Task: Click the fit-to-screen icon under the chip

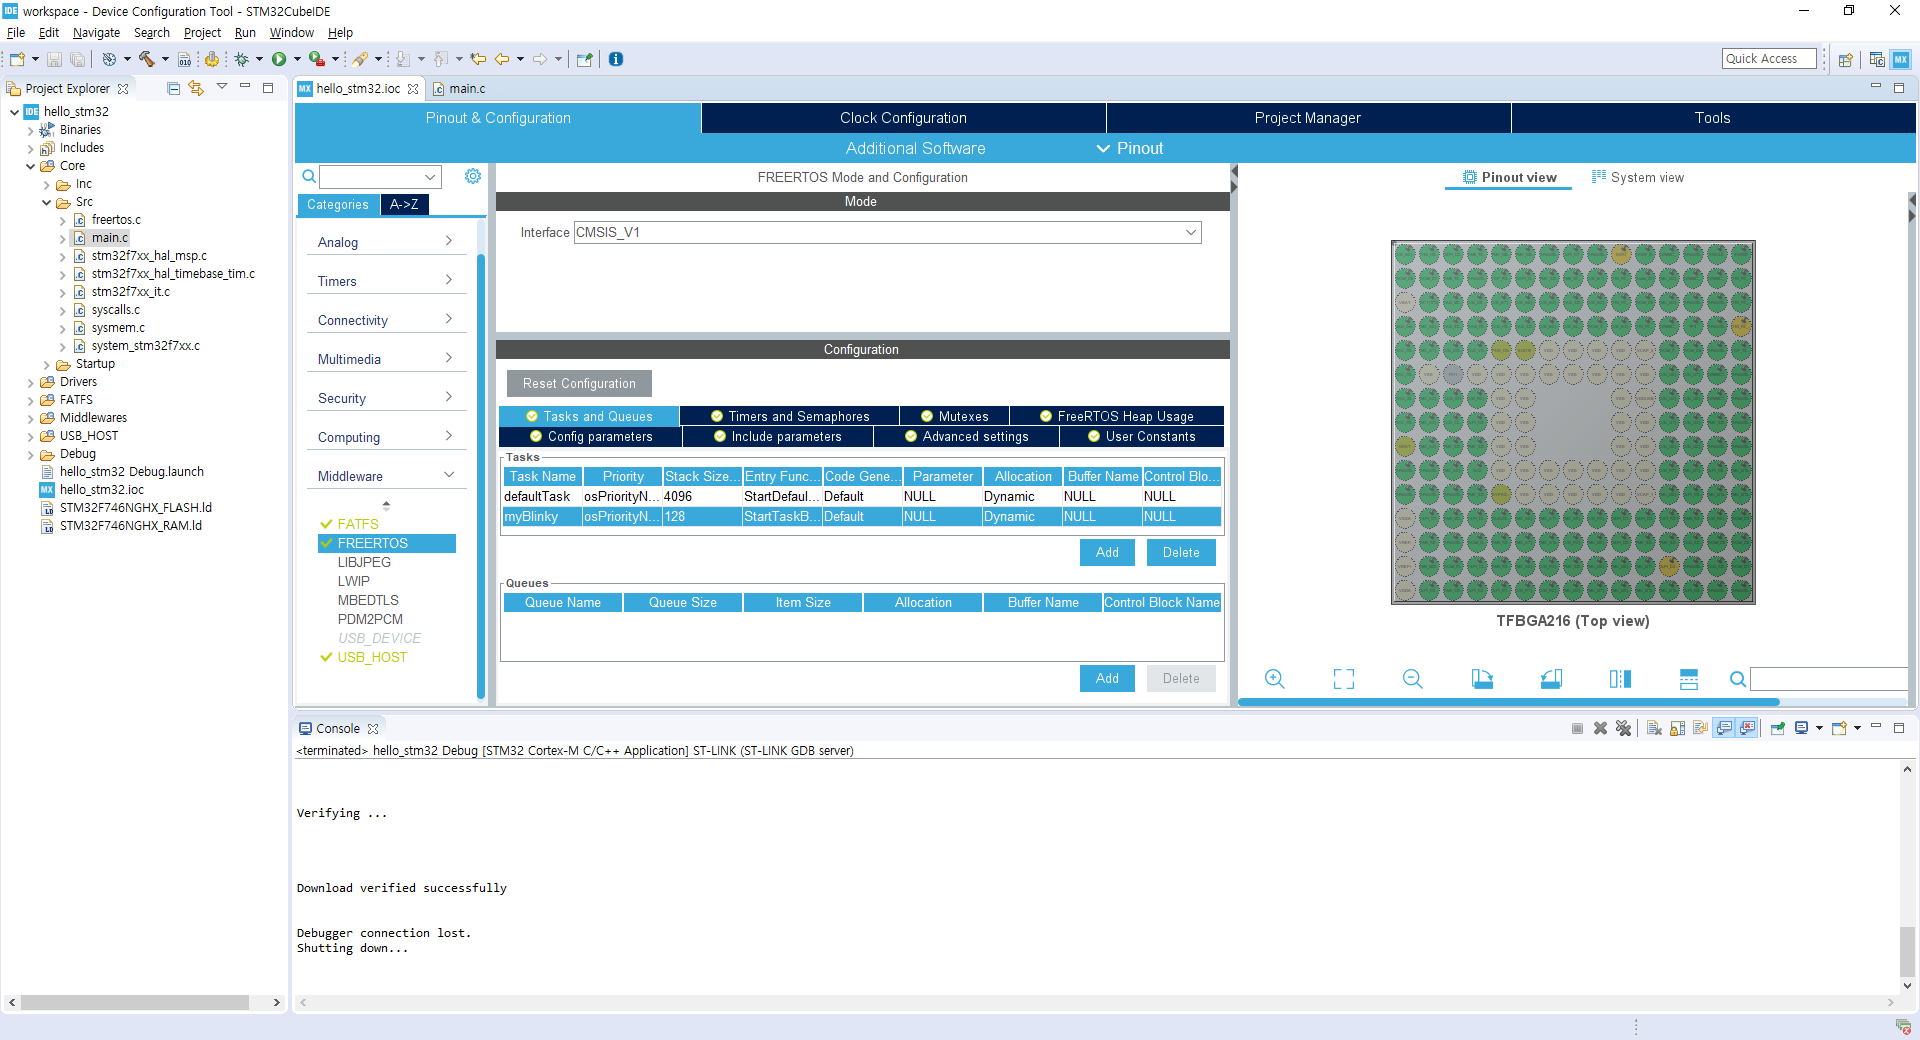Action: click(x=1343, y=679)
